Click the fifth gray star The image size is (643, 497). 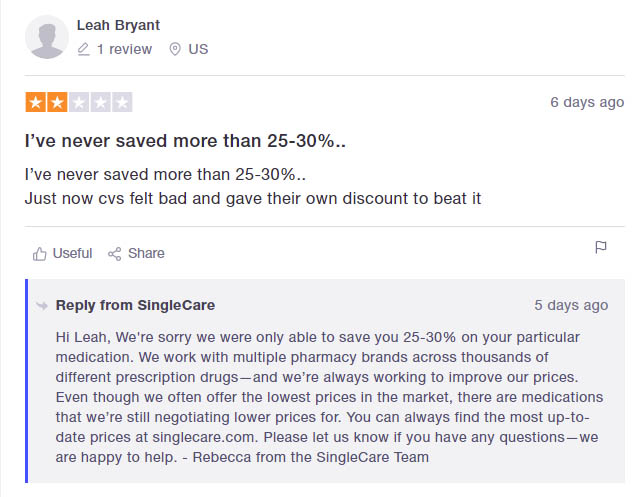click(122, 102)
